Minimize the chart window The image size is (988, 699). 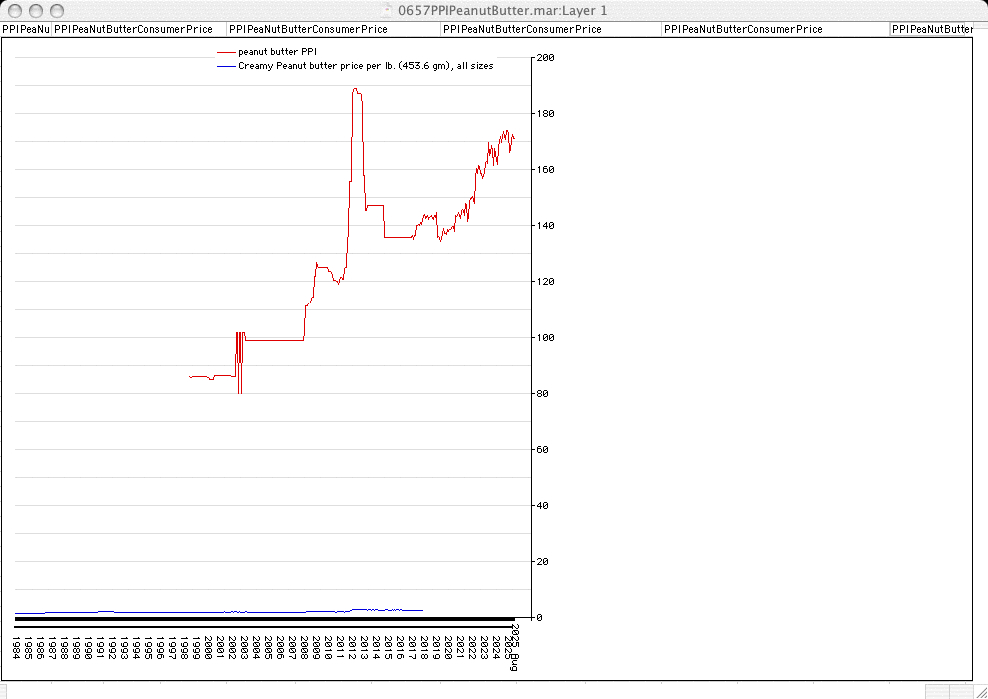point(36,10)
